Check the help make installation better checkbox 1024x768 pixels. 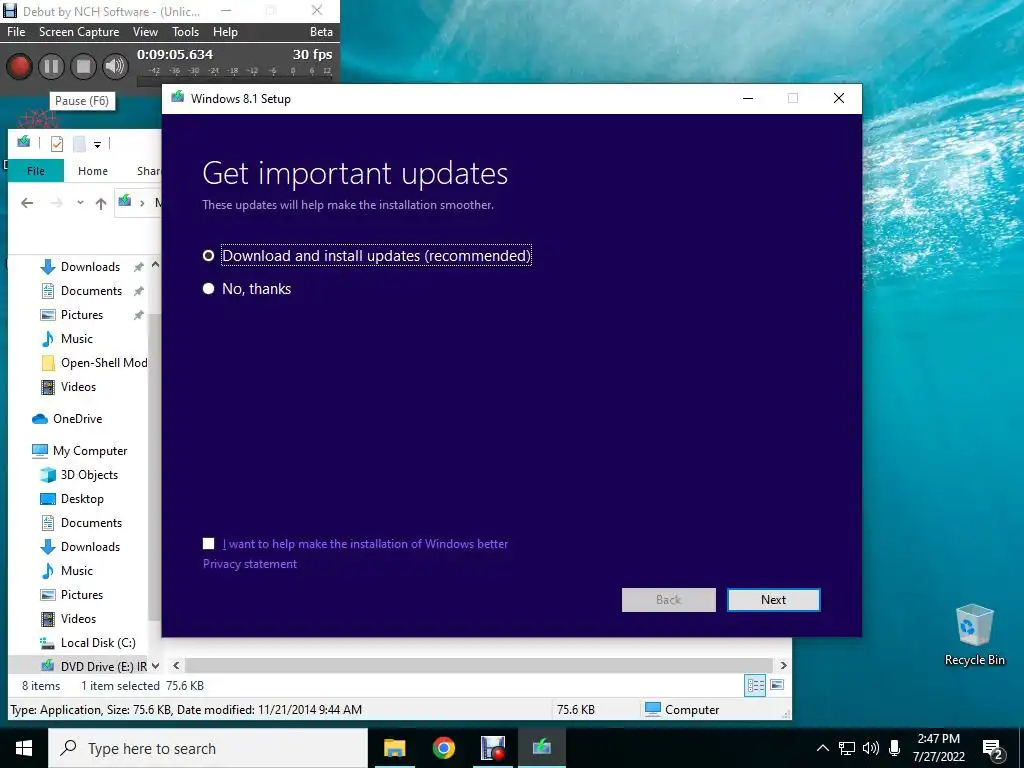point(208,543)
